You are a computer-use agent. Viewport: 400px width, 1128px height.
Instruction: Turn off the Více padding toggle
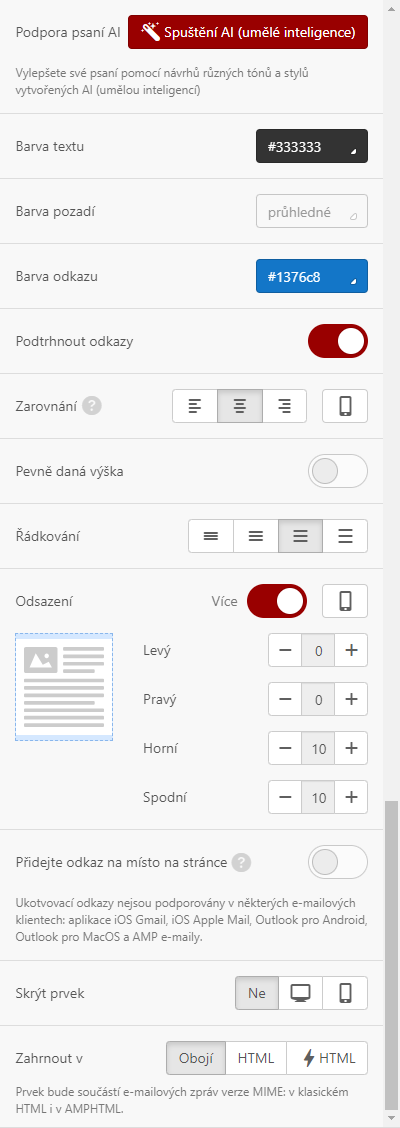coord(277,601)
